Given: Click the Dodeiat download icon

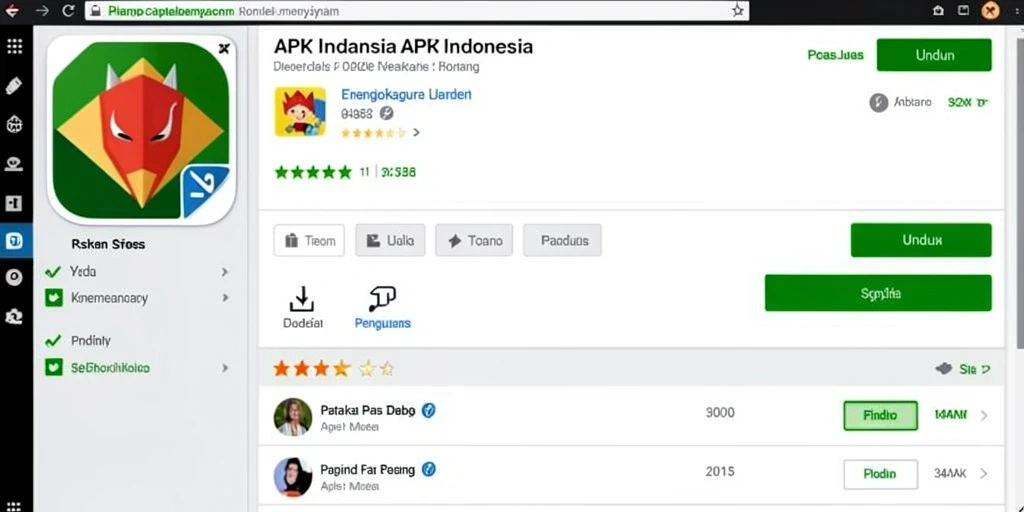Looking at the screenshot, I should tap(302, 299).
